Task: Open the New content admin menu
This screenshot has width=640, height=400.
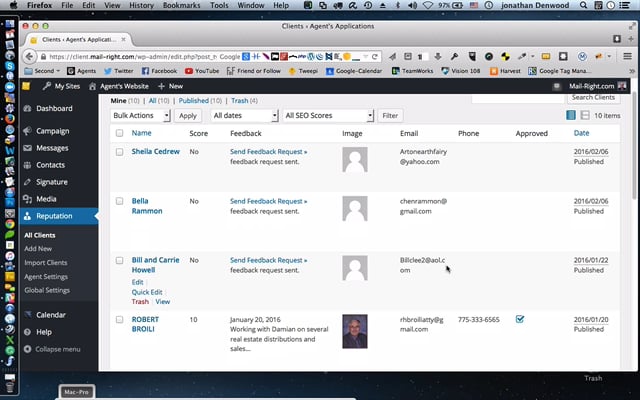Action: coord(170,86)
